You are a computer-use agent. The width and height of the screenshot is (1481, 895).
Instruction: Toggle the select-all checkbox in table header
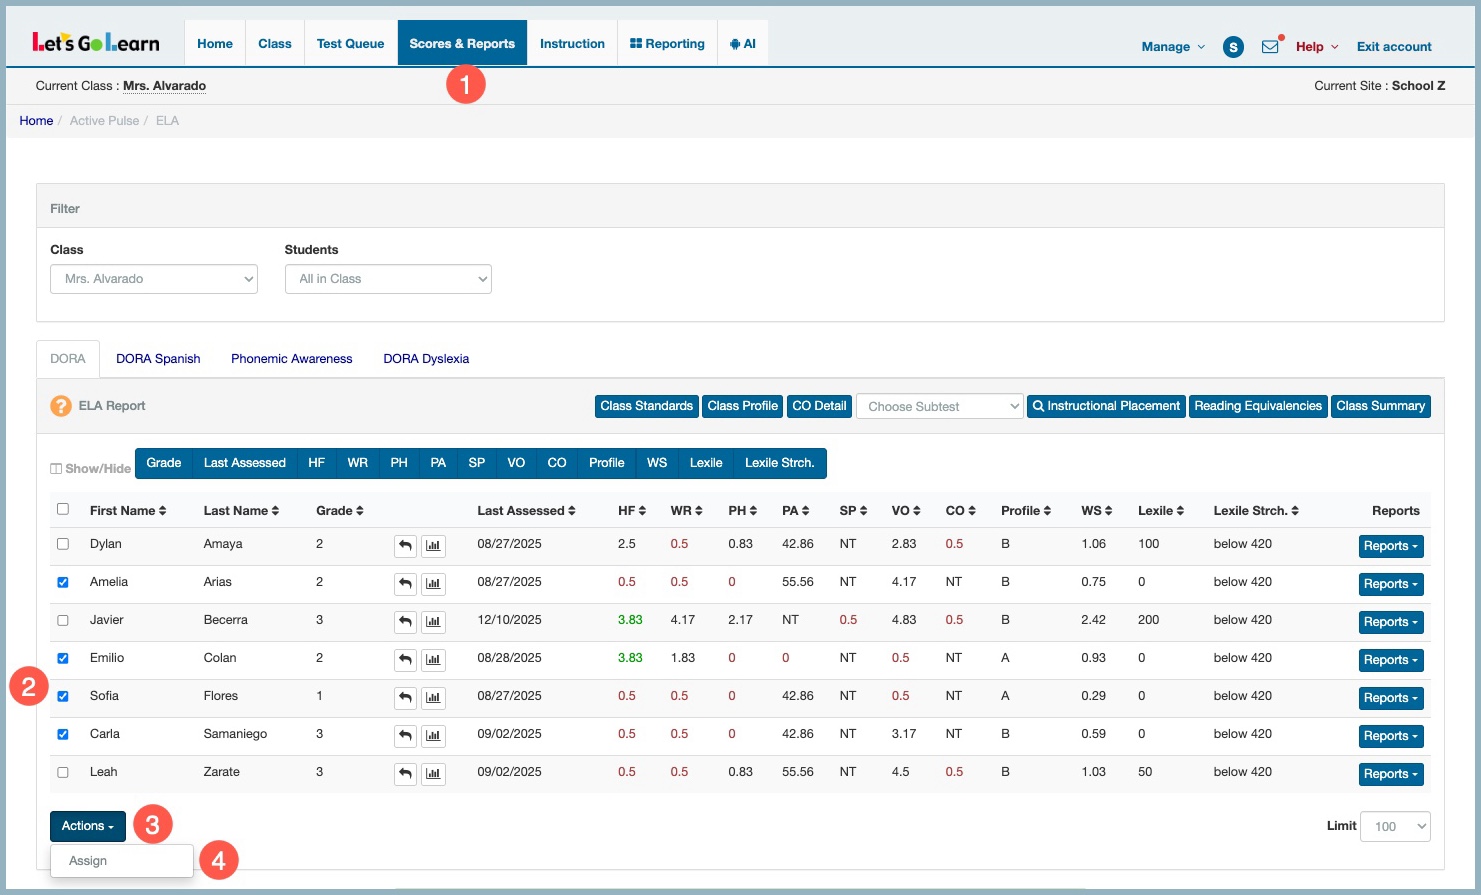click(63, 509)
